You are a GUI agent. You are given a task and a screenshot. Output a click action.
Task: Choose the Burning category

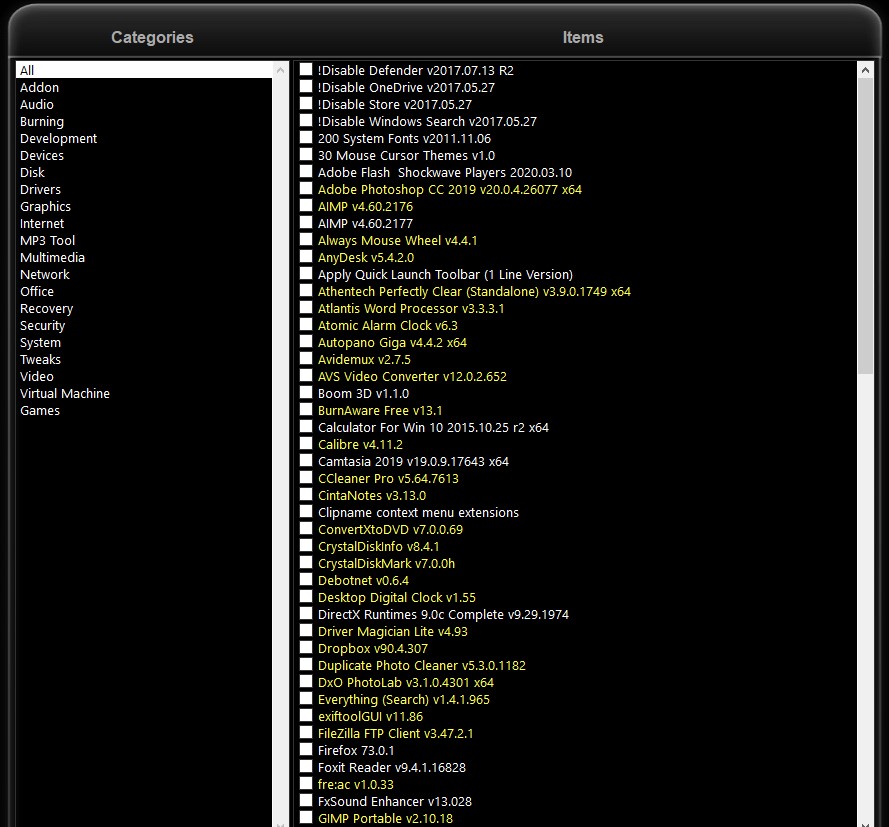(x=144, y=121)
